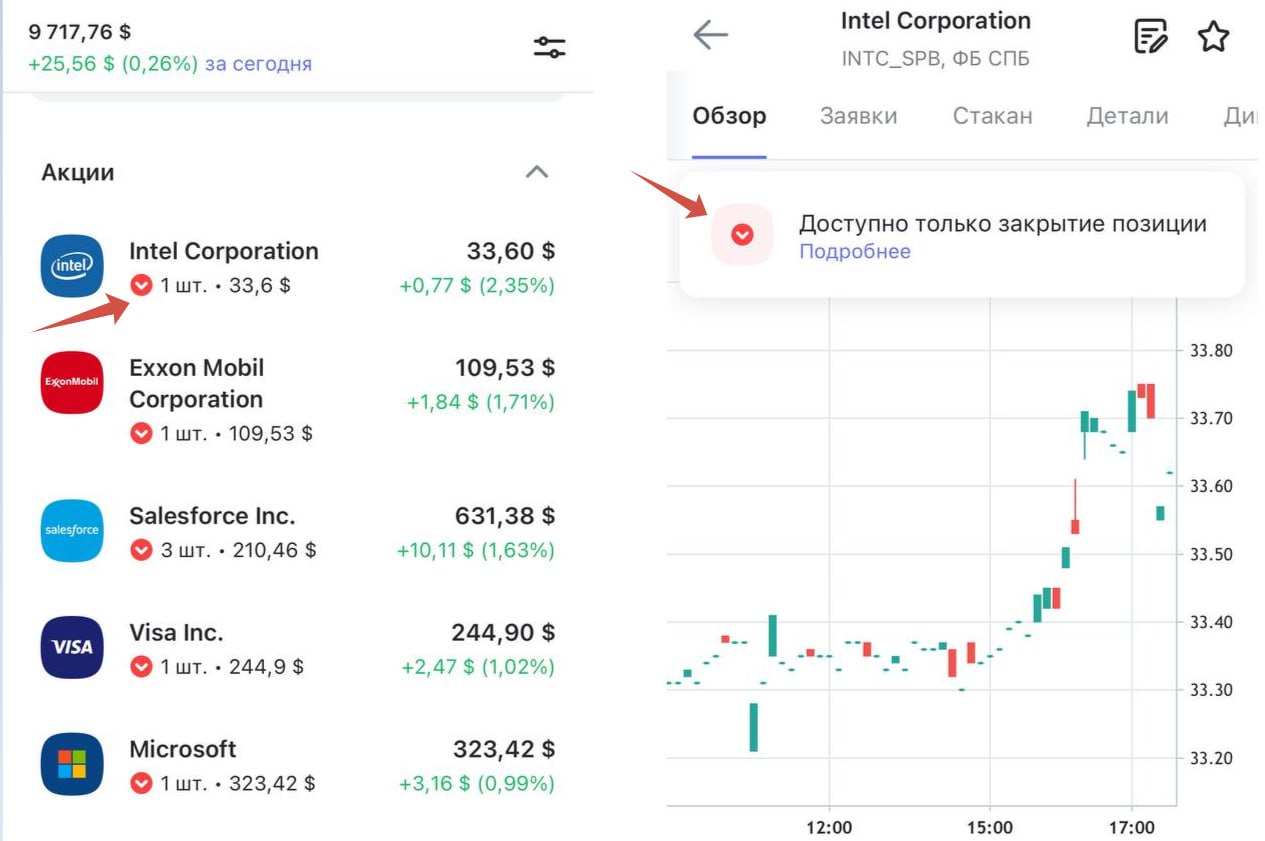Click the Подробнее link
Viewport: 1265px width, 841px height.
click(x=855, y=251)
